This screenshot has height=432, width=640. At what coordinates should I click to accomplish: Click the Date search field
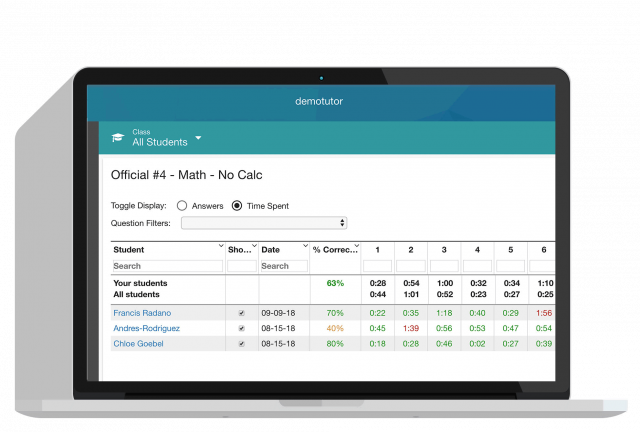[283, 266]
